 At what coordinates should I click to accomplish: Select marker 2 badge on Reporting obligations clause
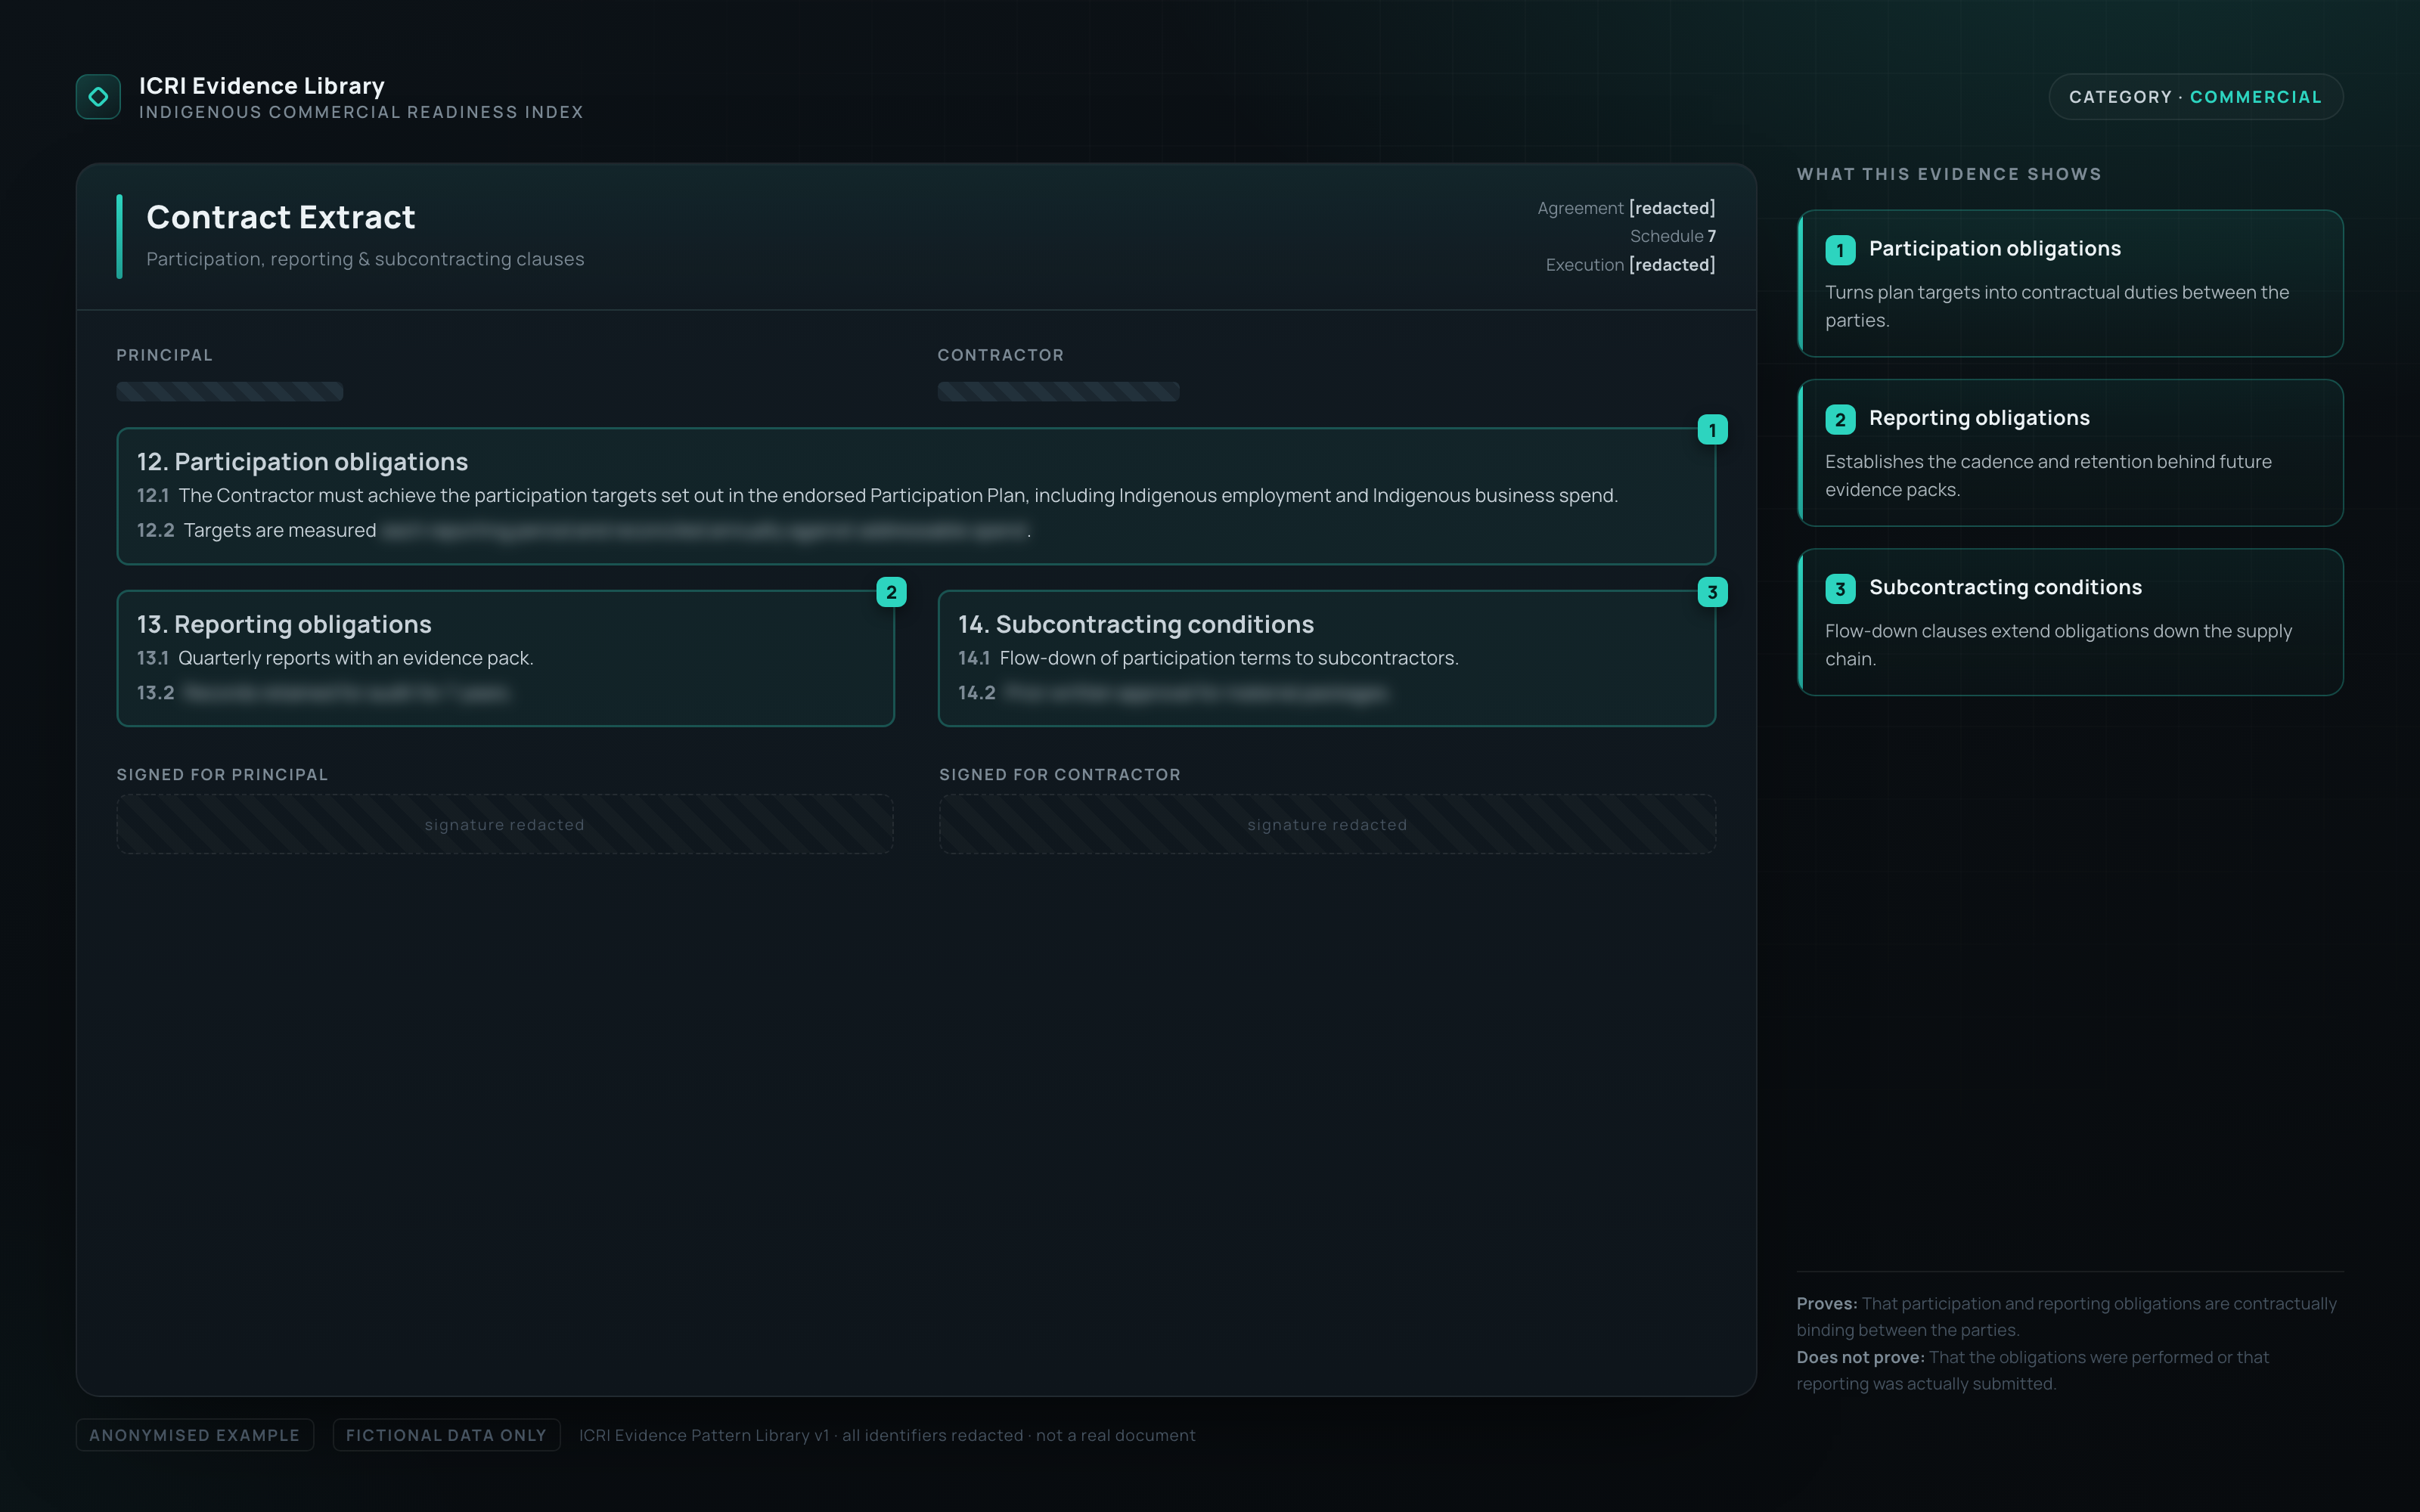[x=891, y=592]
